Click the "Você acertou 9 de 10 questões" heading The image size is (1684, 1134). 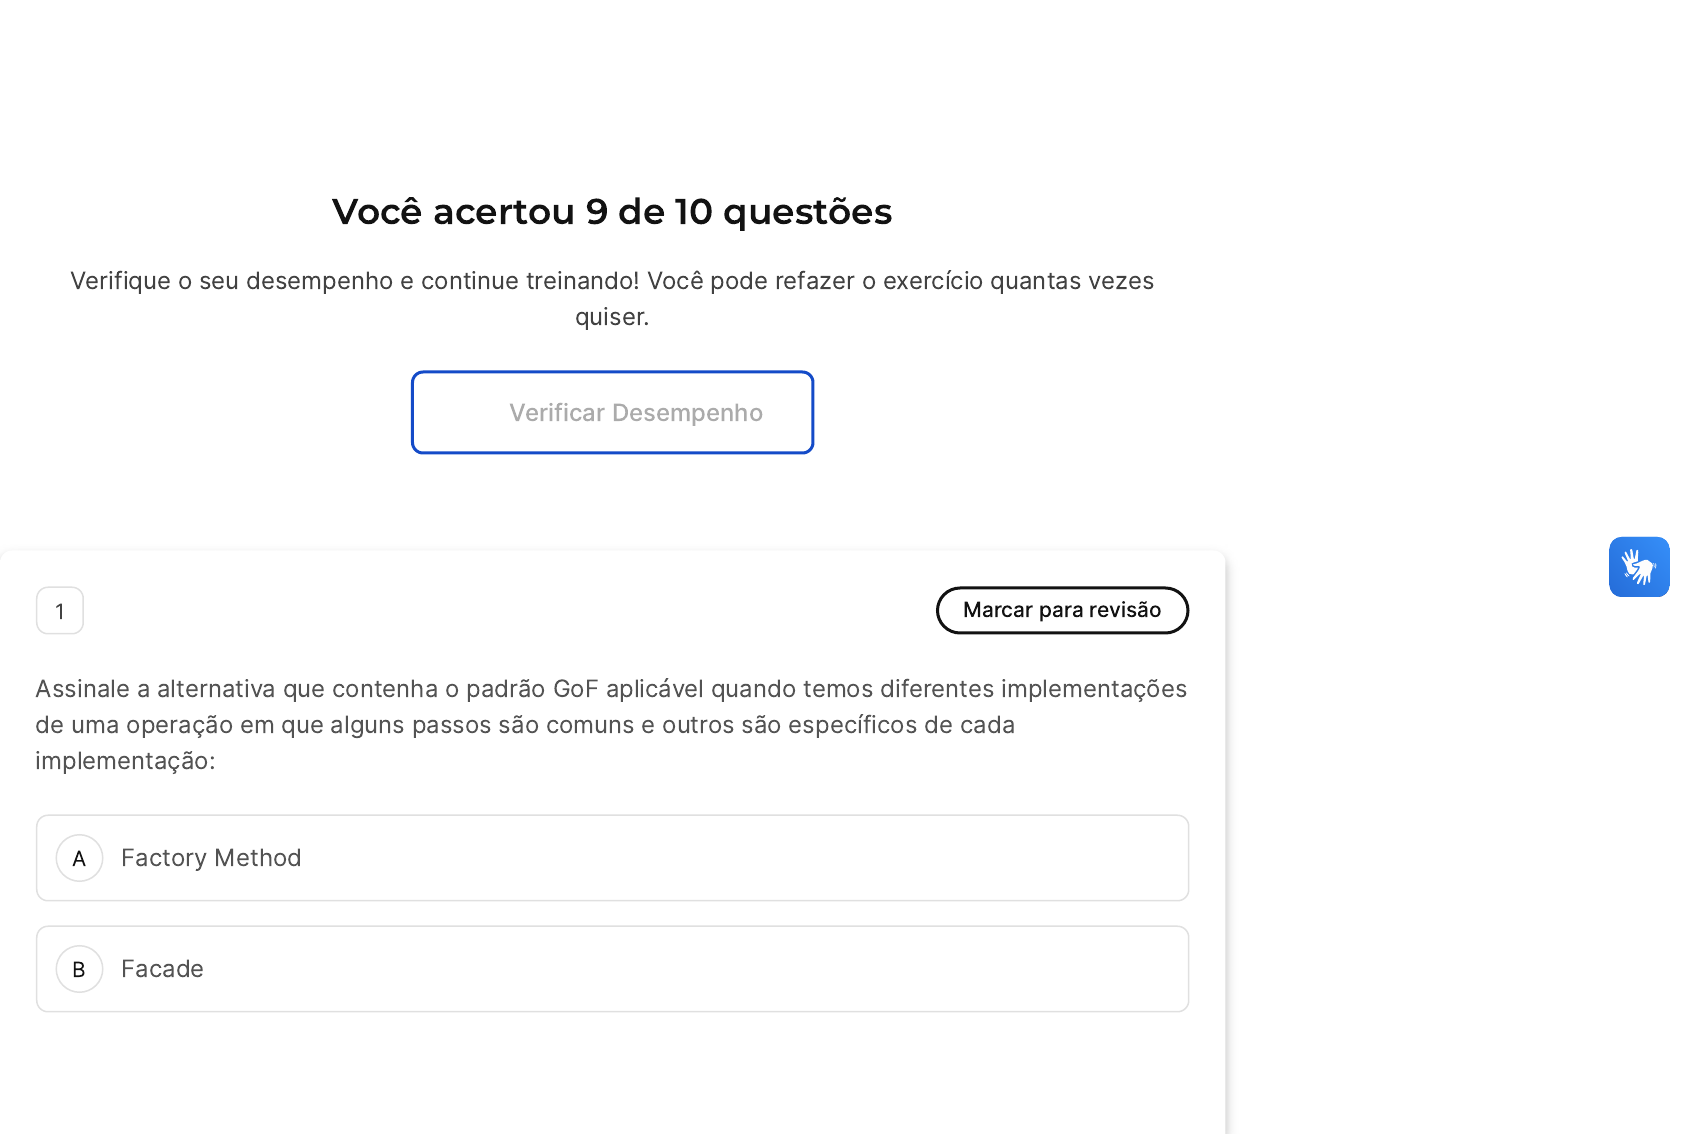point(612,212)
